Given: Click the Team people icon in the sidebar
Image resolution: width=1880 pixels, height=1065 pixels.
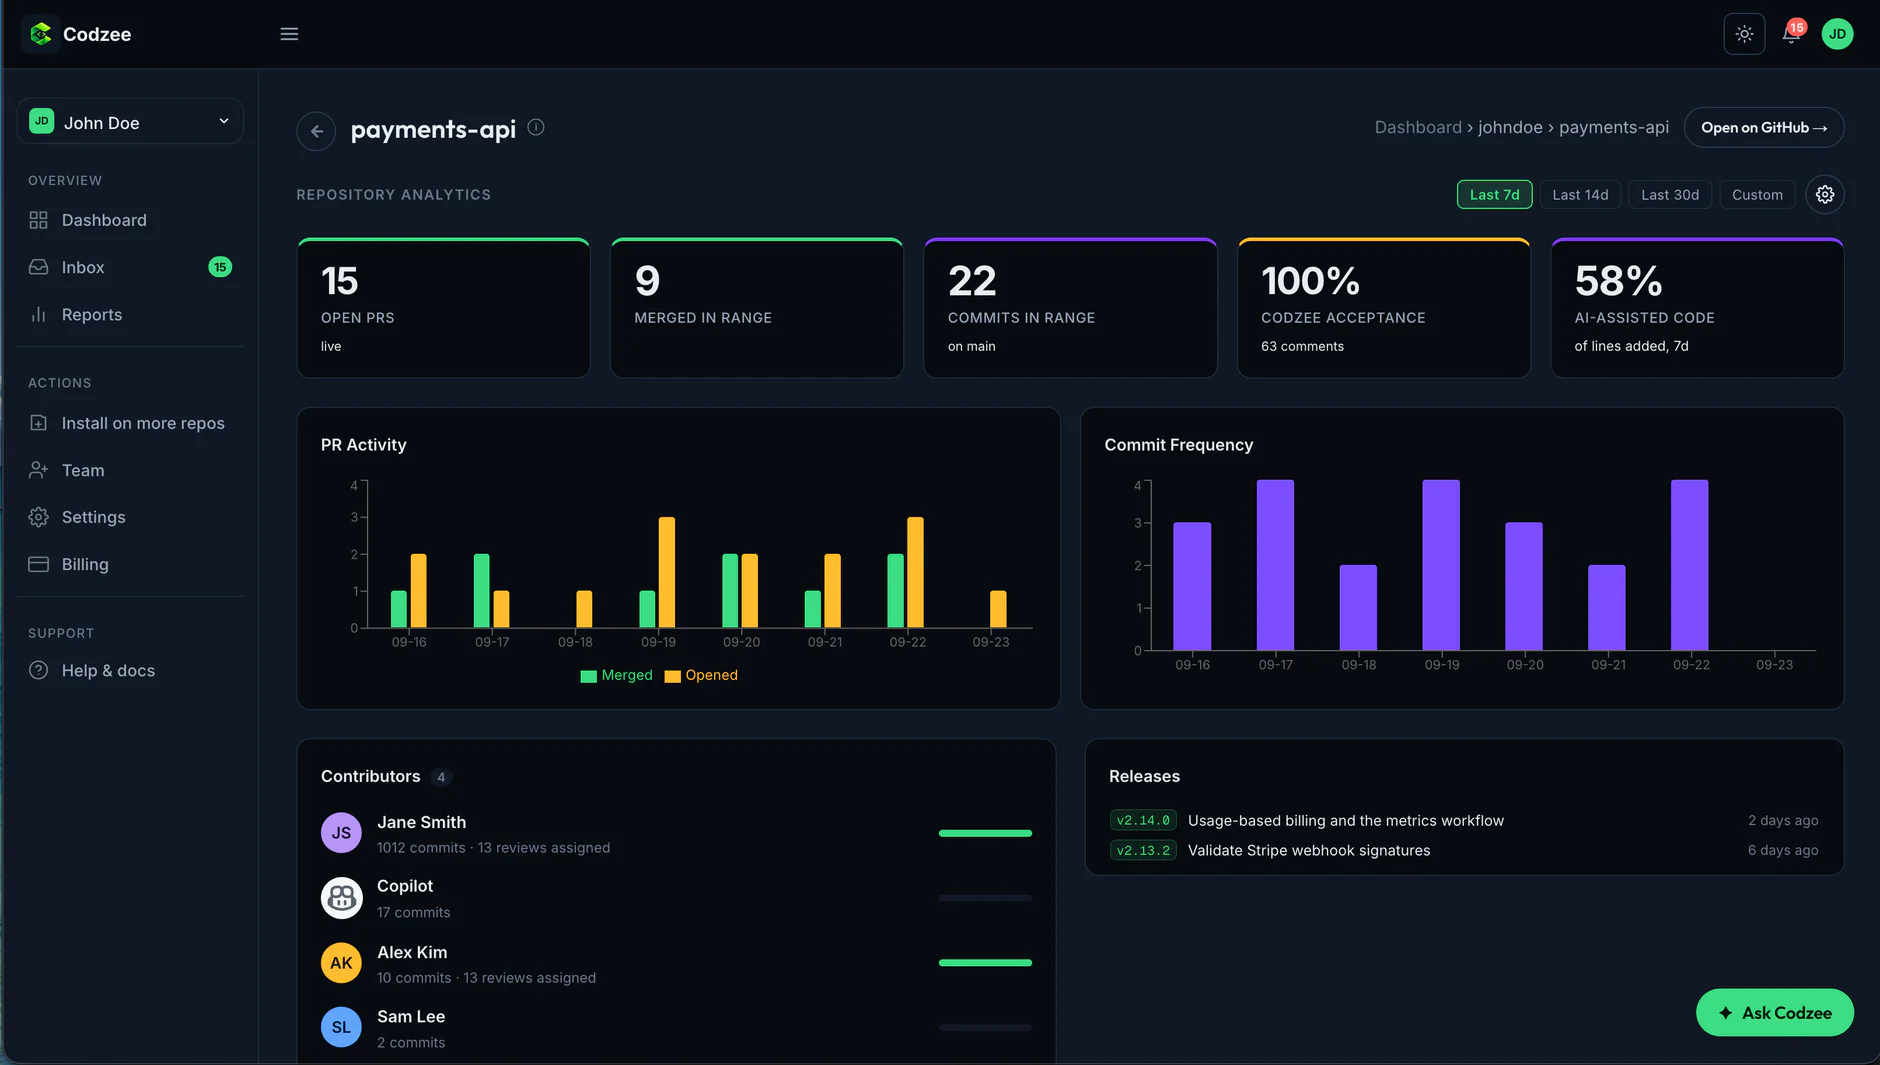Looking at the screenshot, I should [38, 470].
